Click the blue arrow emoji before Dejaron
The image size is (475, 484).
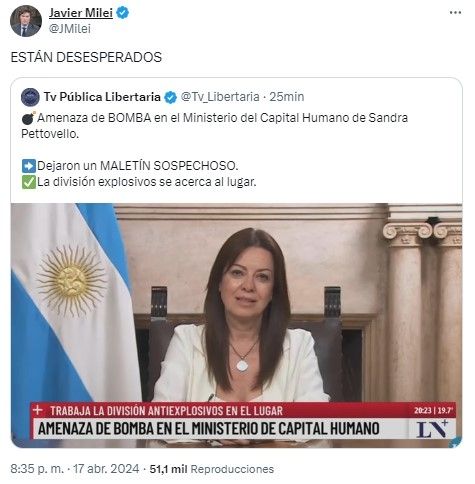point(29,166)
